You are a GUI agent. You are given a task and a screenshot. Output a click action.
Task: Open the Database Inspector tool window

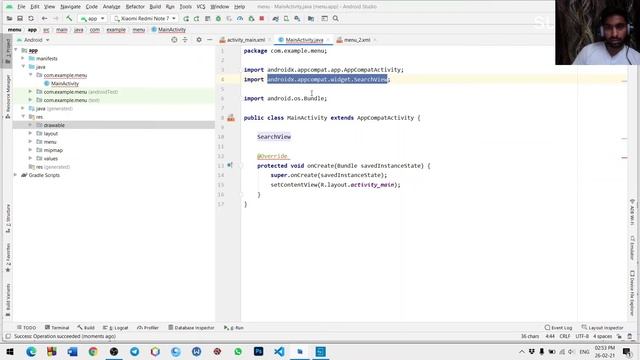(191, 327)
